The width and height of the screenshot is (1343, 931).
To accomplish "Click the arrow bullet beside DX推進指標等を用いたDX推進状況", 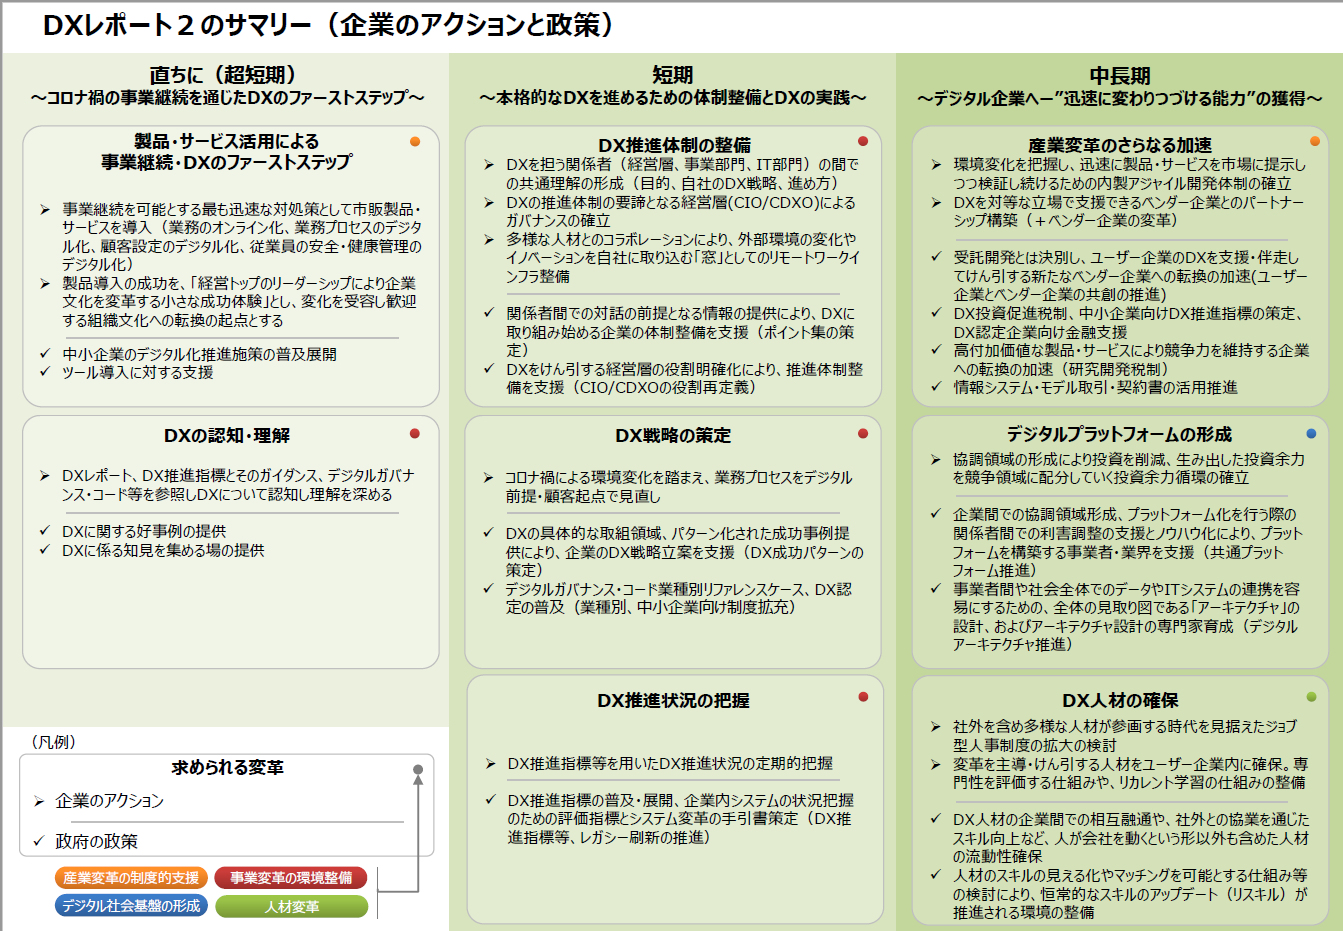I will pyautogui.click(x=491, y=764).
